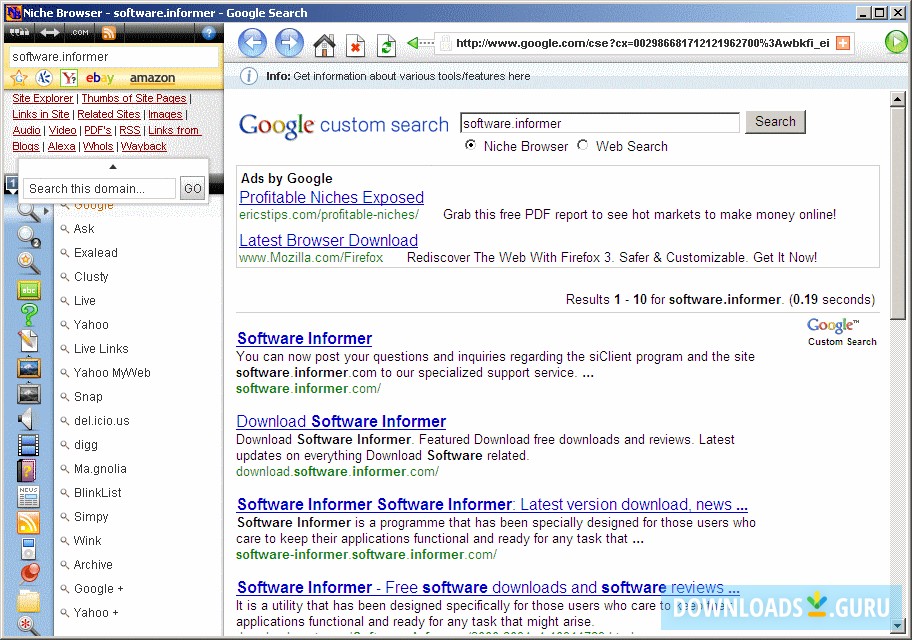The height and width of the screenshot is (640, 912).
Task: Click the orange RSS sidebar icon
Action: point(28,522)
